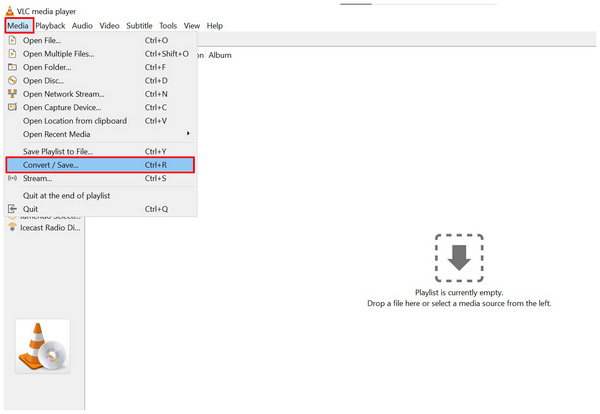The height and width of the screenshot is (414, 600).
Task: Select Open Location from clipboard
Action: coord(100,121)
